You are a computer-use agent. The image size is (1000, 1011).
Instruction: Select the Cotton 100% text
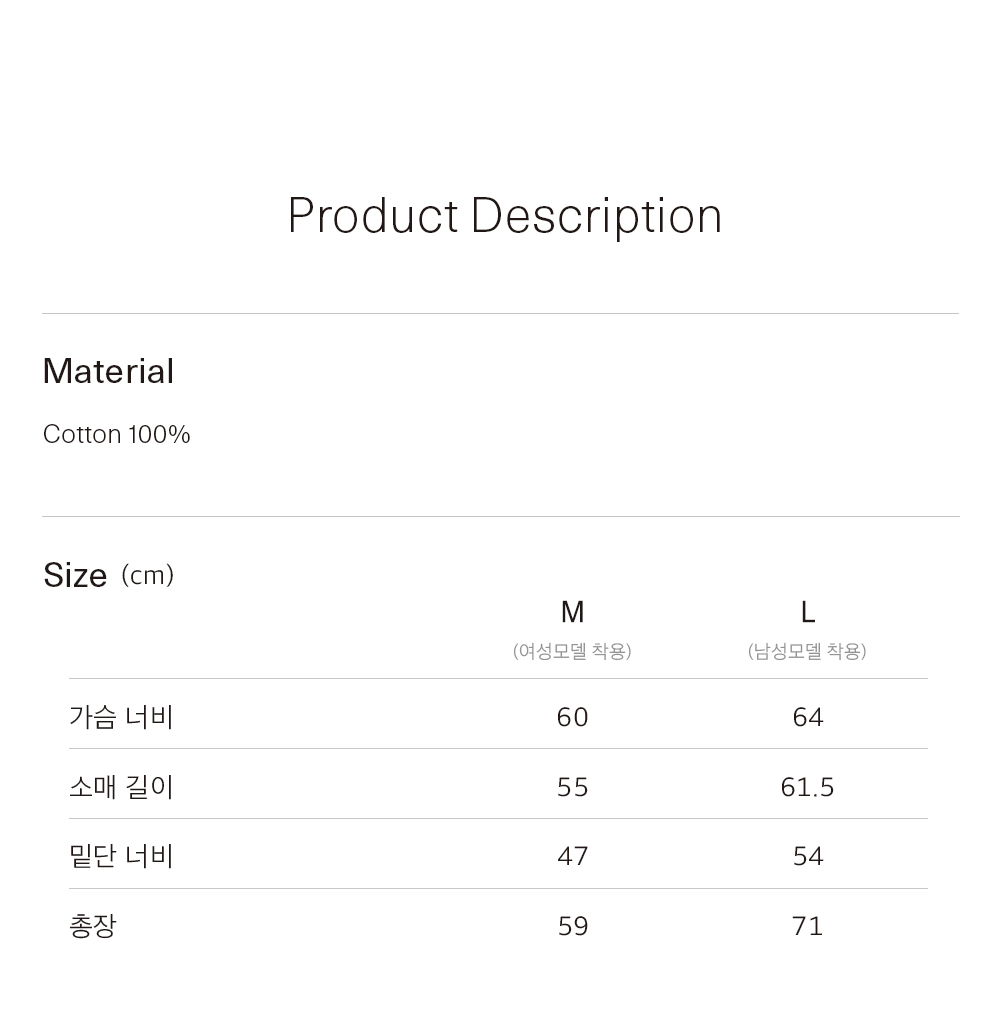116,435
